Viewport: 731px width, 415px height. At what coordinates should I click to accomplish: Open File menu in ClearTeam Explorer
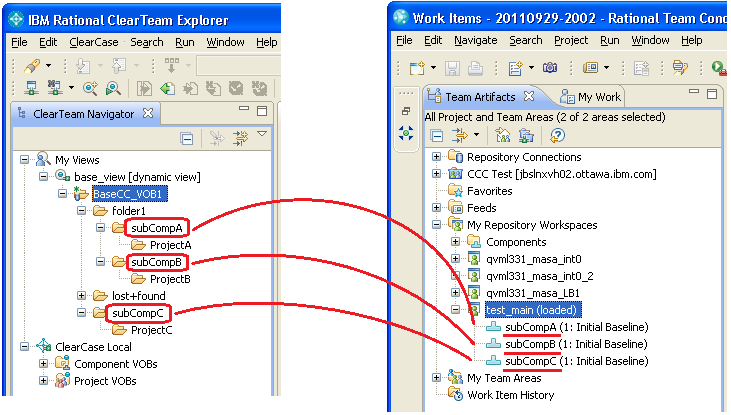click(19, 42)
